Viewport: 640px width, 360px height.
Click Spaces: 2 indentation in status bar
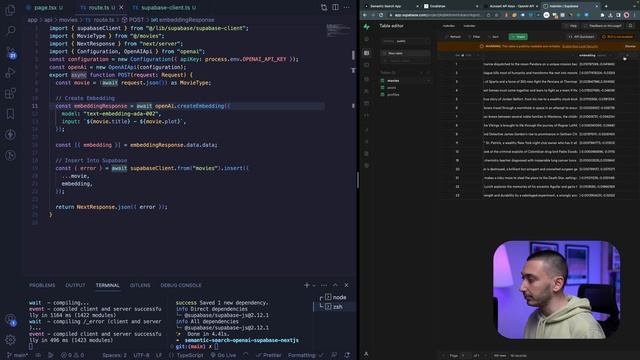(x=114, y=355)
